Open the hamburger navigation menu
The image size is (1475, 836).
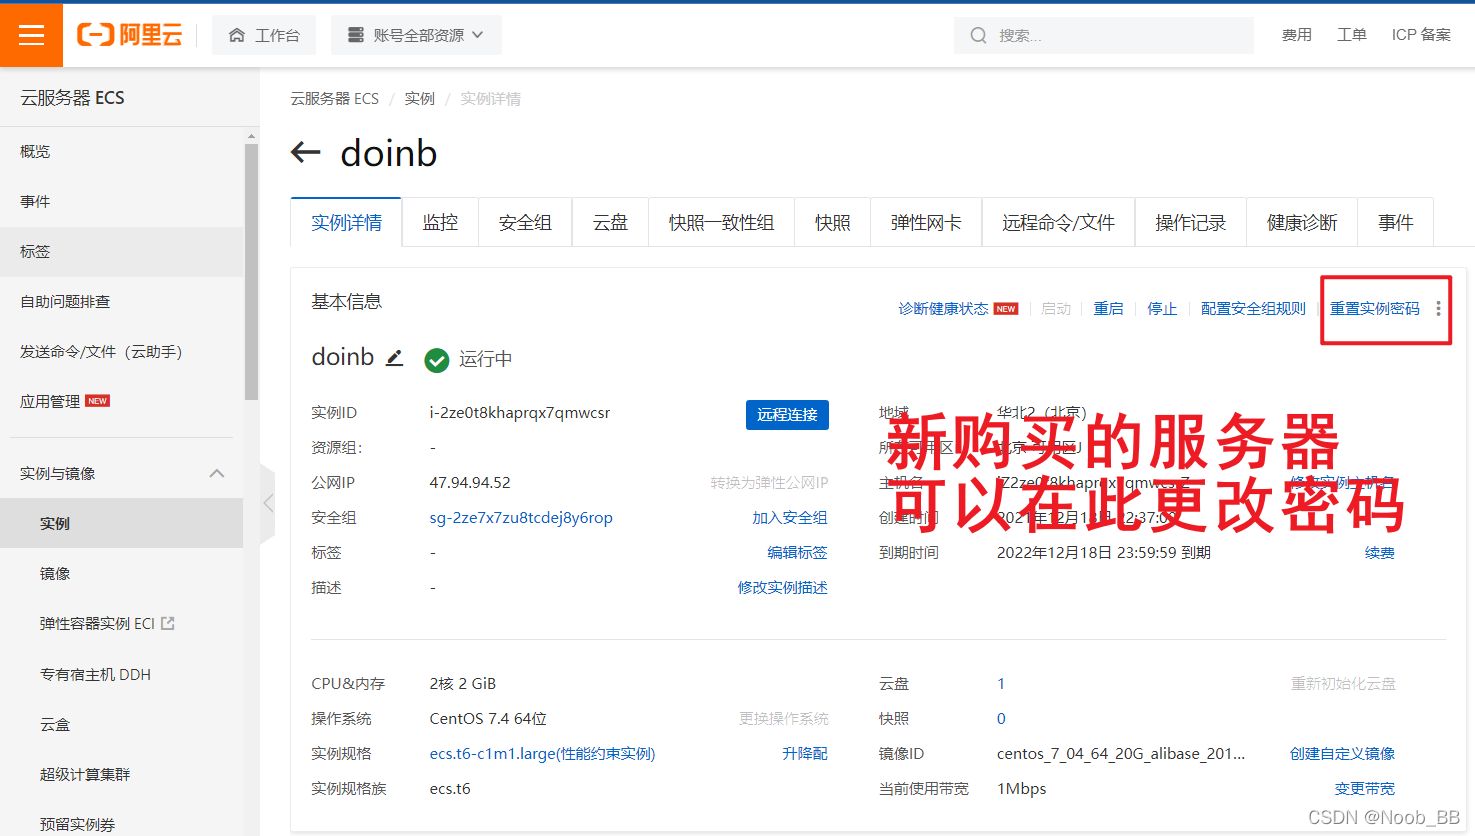coord(31,34)
